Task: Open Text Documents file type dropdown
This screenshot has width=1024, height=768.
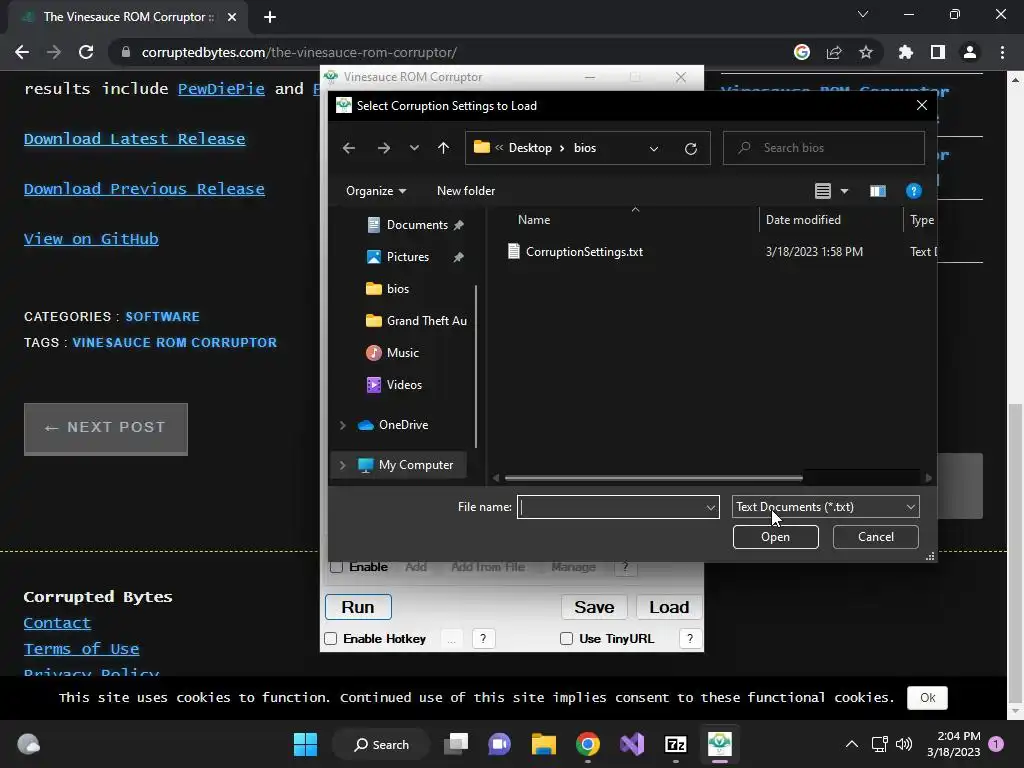Action: click(x=825, y=507)
